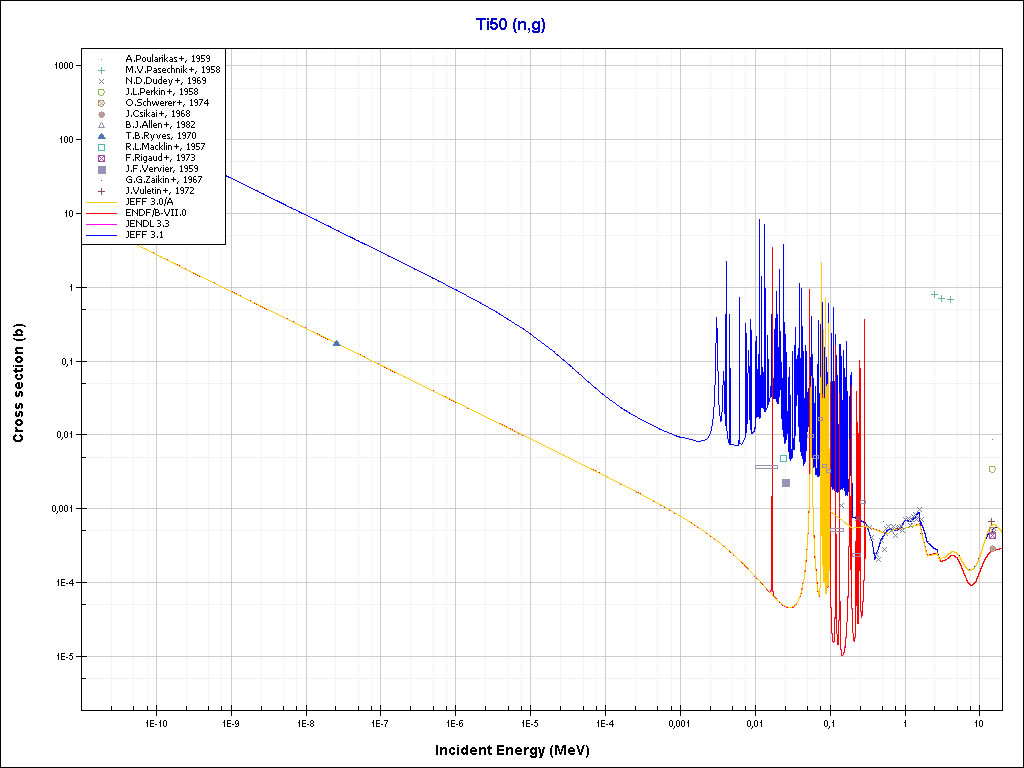Click the JEFF 3.0/A yellow legend line
Viewport: 1024px width, 768px height.
pos(102,202)
